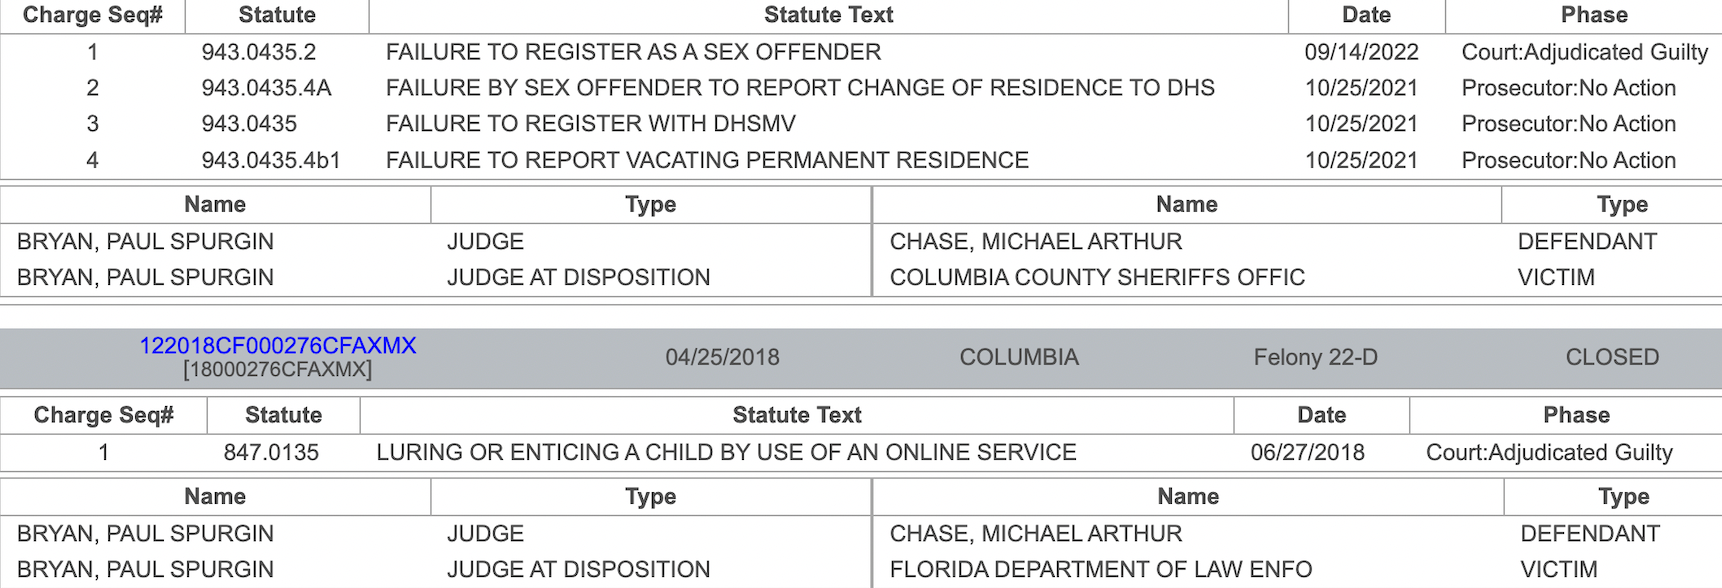
Task: Click FAILURE TO REPORT VACATING PERMANENT RESIDENCE row
Action: click(x=861, y=160)
